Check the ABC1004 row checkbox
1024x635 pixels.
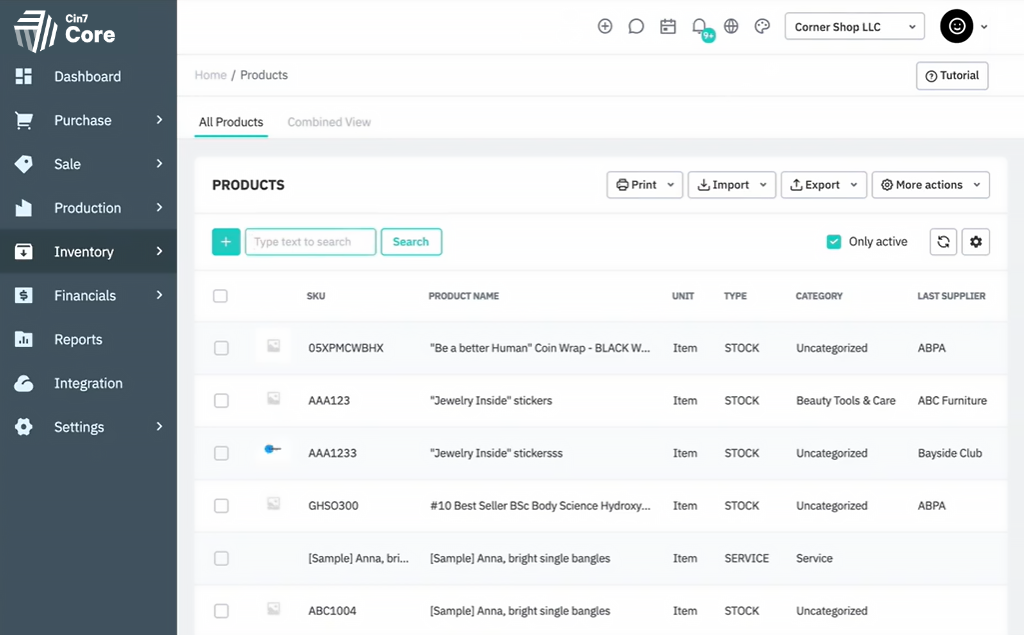tap(221, 611)
